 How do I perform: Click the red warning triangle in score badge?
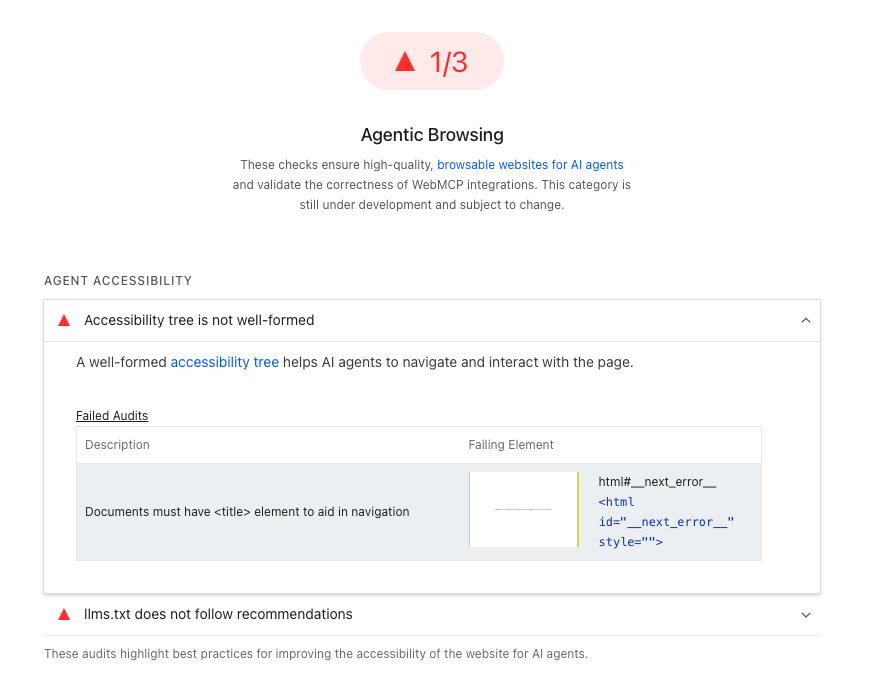pos(405,61)
